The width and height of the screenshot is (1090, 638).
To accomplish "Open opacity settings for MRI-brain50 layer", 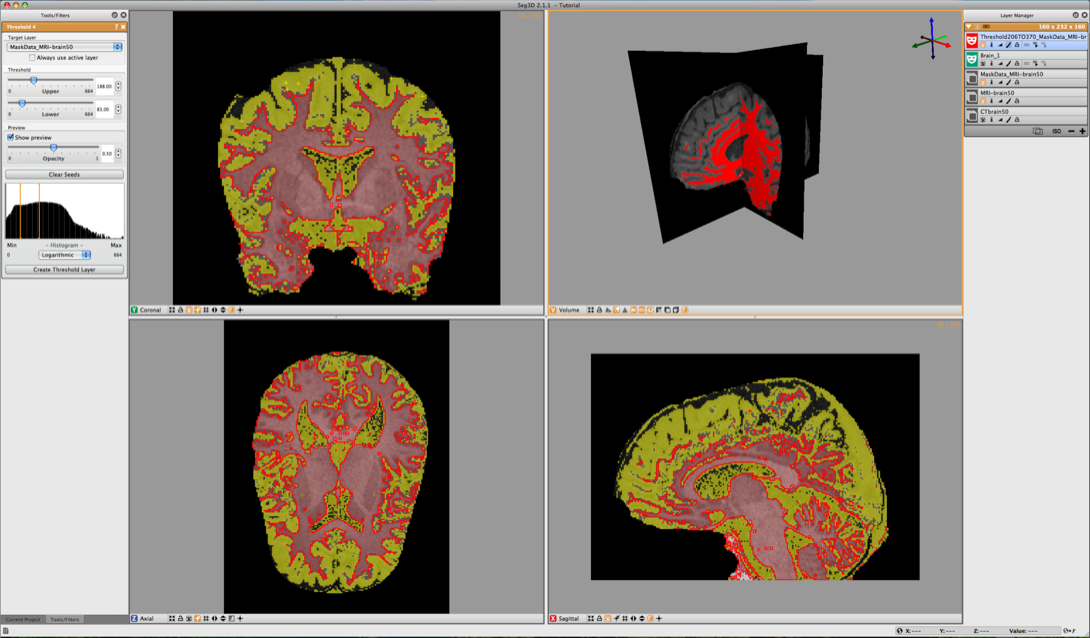I will click(x=1000, y=101).
